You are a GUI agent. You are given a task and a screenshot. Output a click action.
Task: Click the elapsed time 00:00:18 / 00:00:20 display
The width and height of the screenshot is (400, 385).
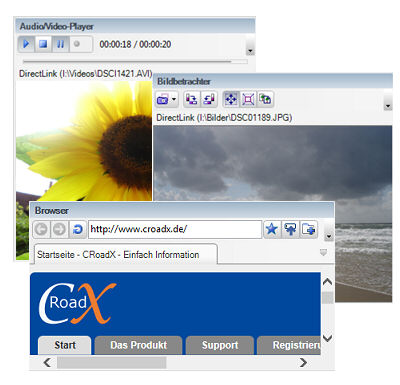135,44
